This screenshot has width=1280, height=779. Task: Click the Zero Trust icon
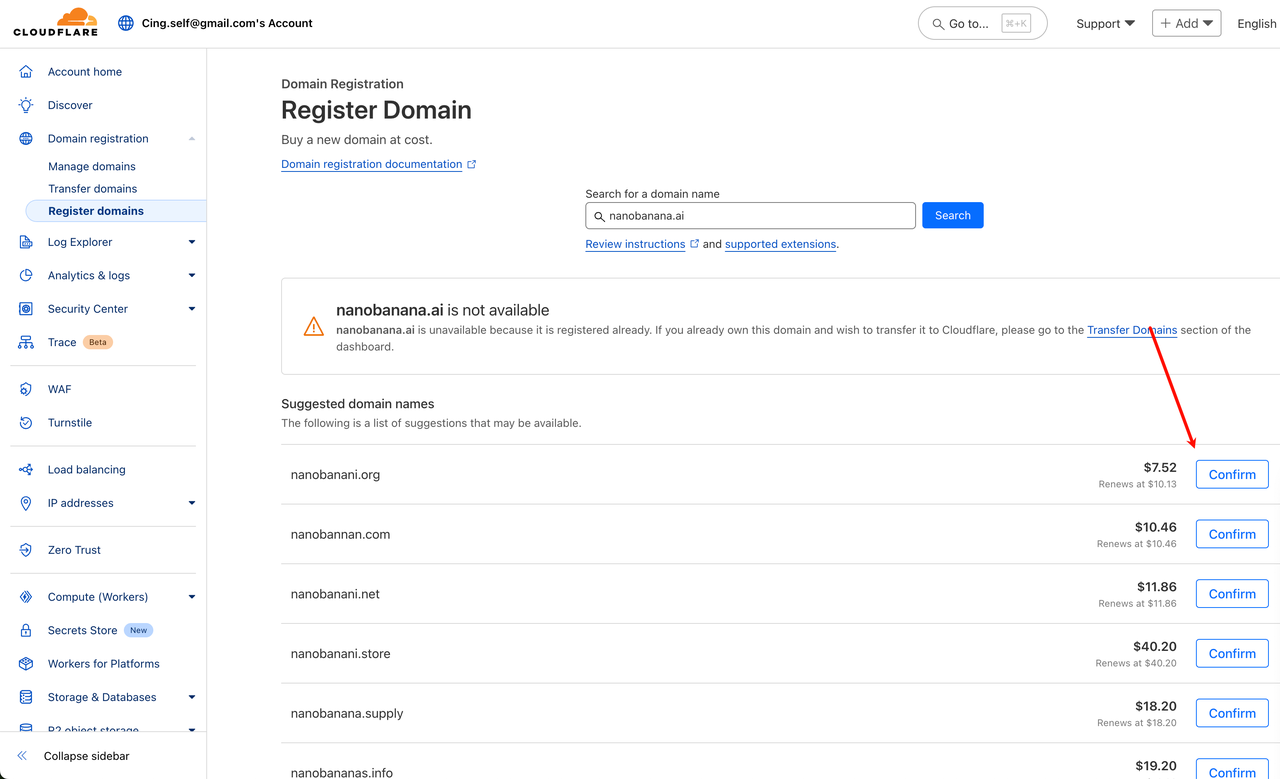[26, 550]
